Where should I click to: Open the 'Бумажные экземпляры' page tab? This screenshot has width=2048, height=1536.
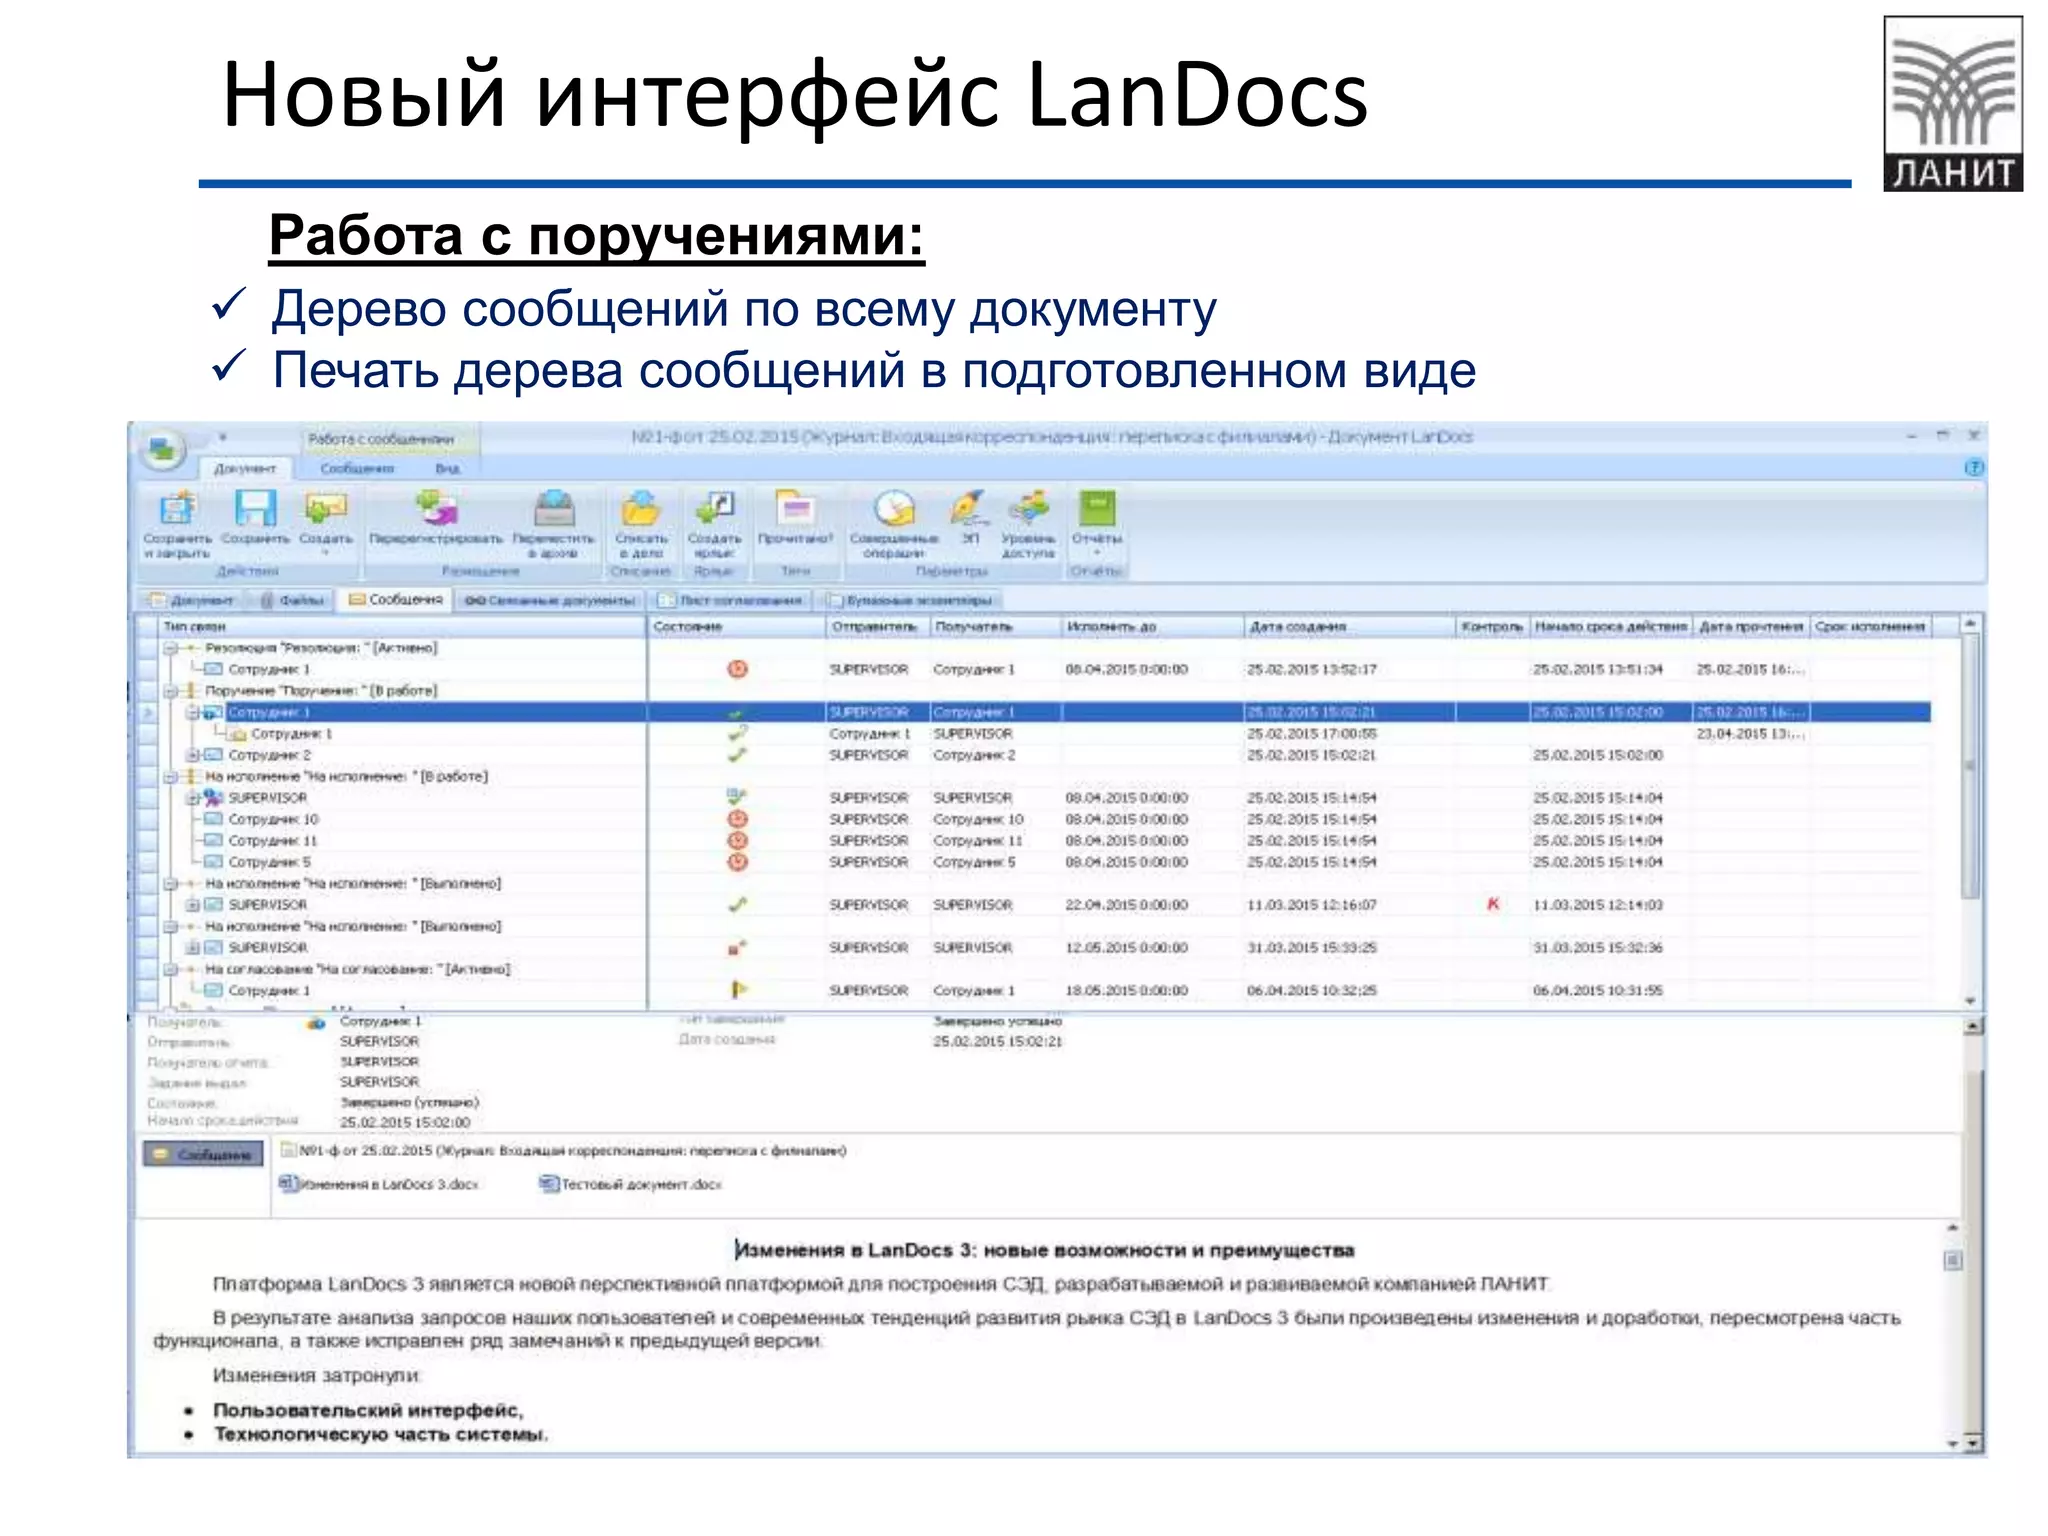[x=908, y=600]
